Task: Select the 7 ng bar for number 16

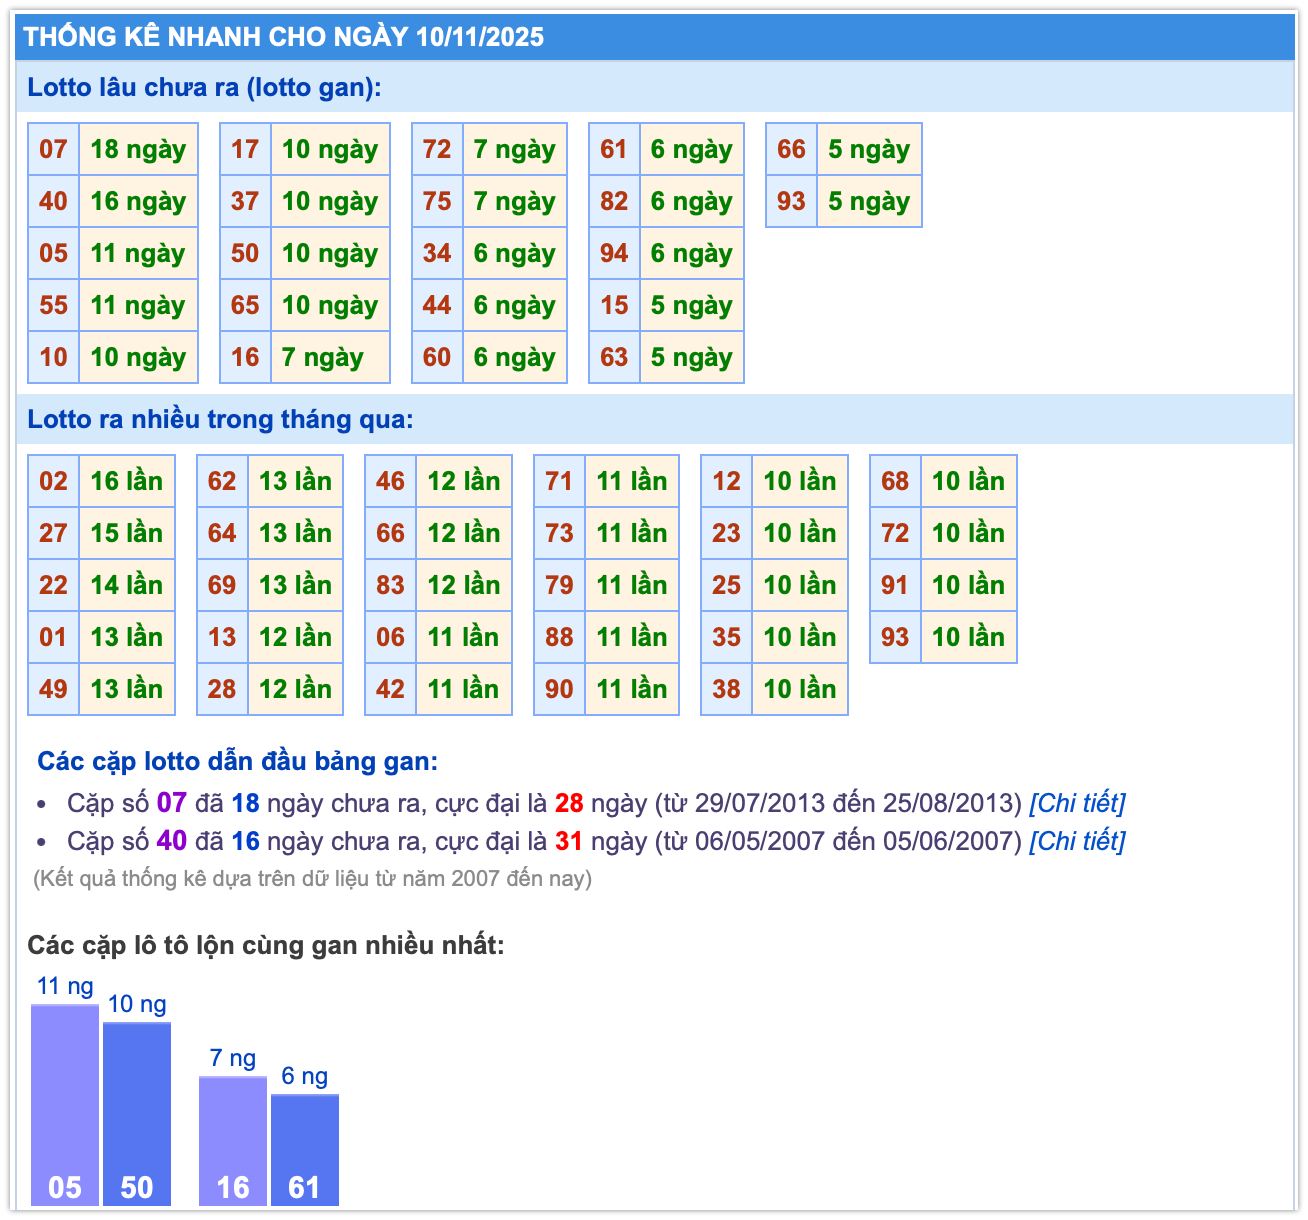Action: (x=233, y=1141)
